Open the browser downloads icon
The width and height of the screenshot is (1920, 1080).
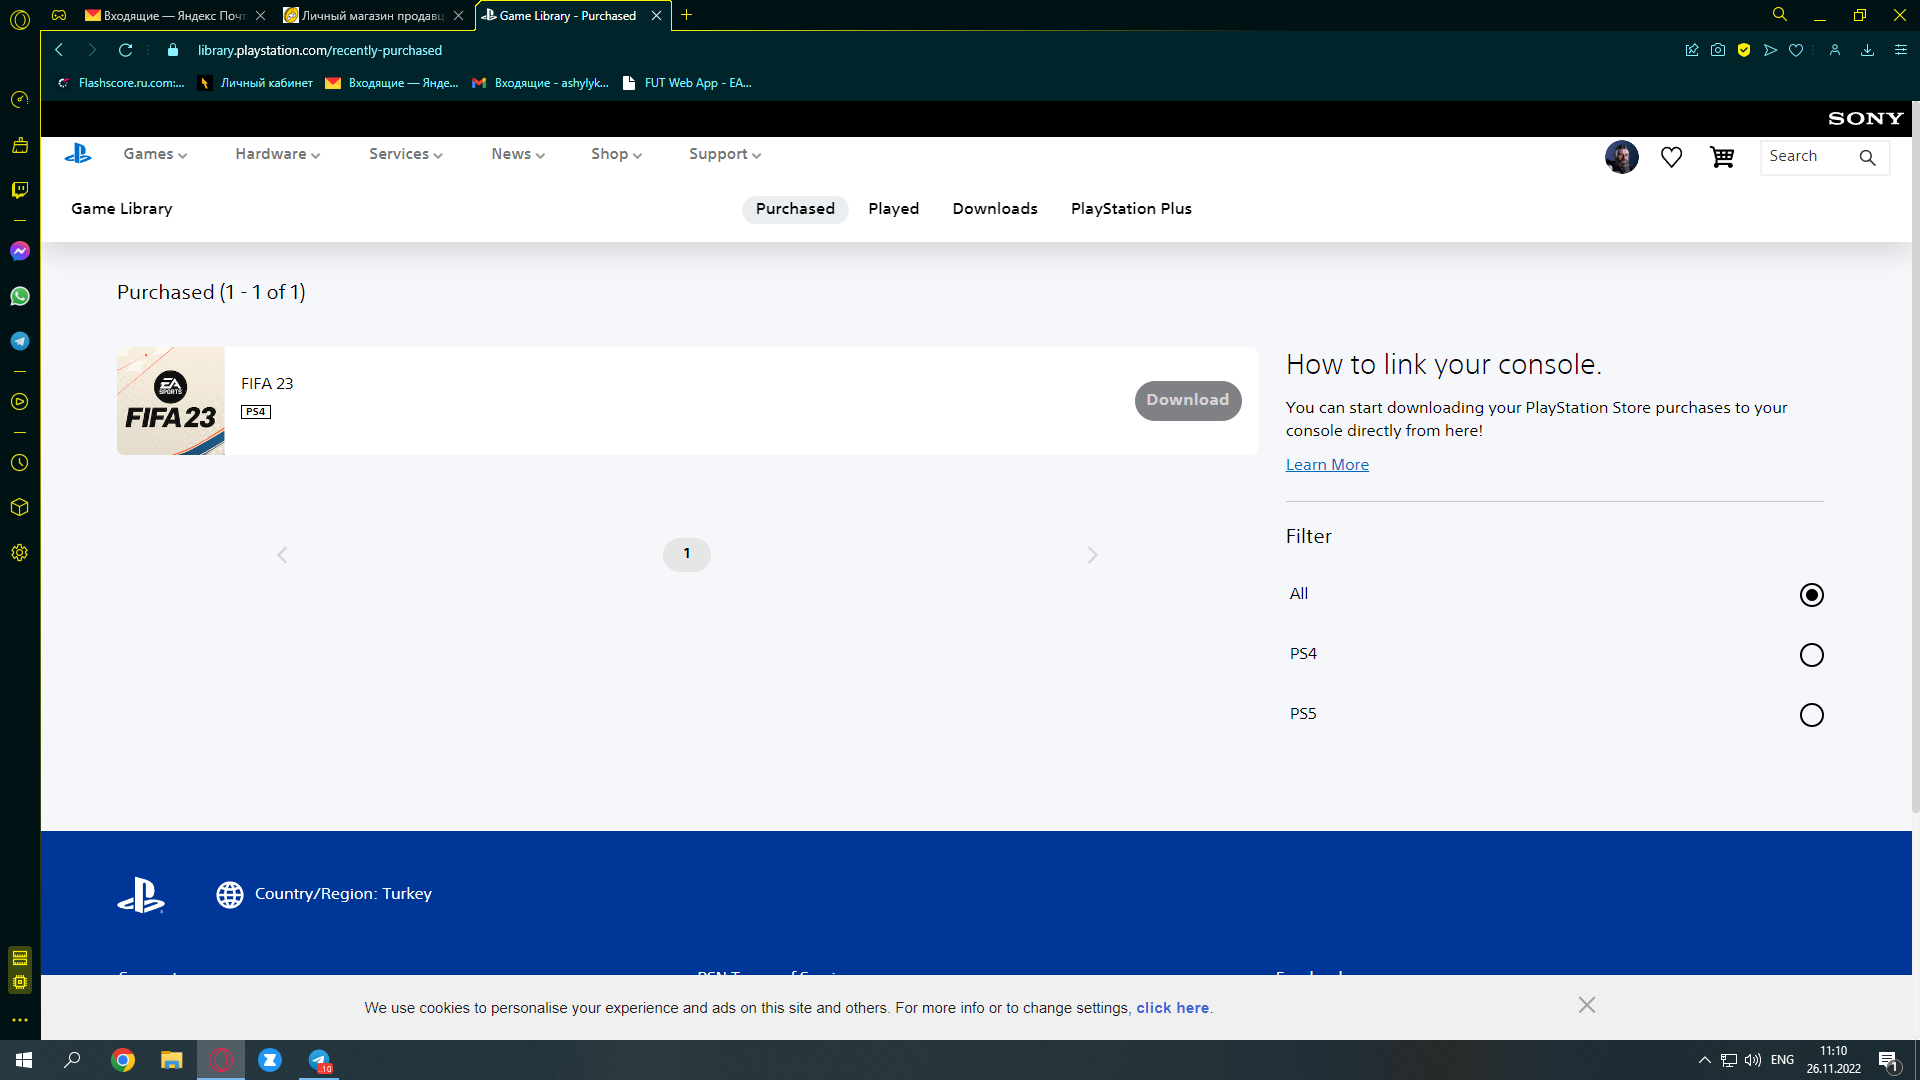click(x=1867, y=50)
